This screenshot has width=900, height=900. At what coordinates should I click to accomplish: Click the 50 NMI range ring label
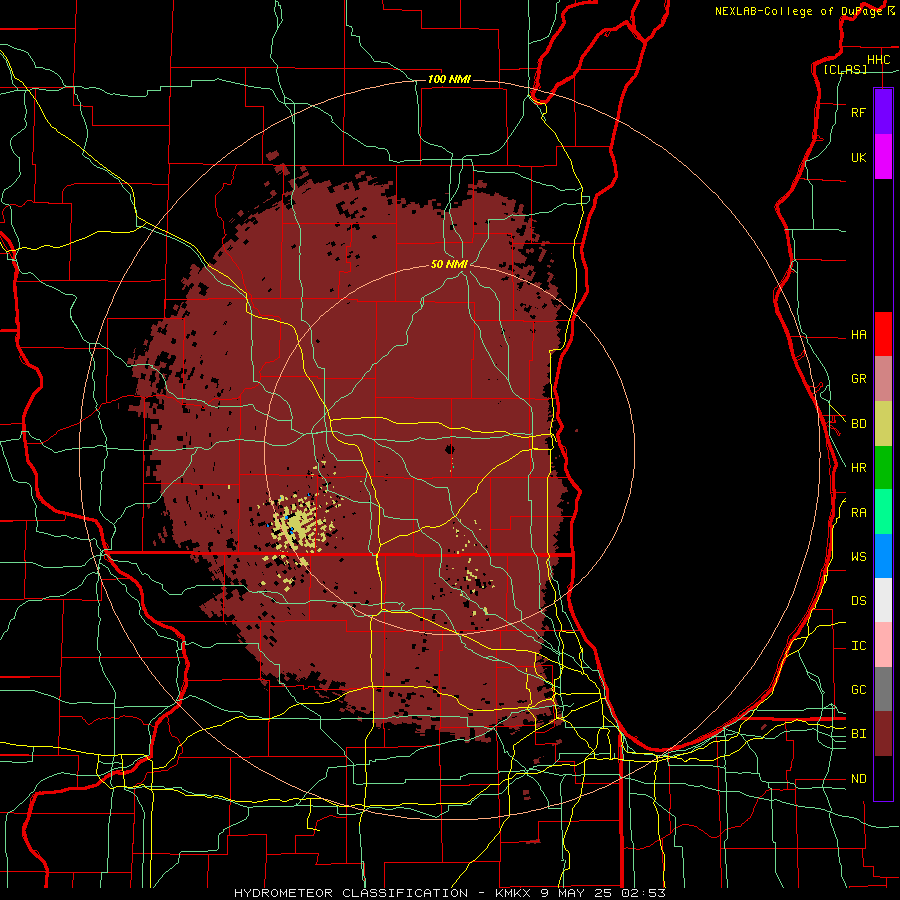coord(449,264)
